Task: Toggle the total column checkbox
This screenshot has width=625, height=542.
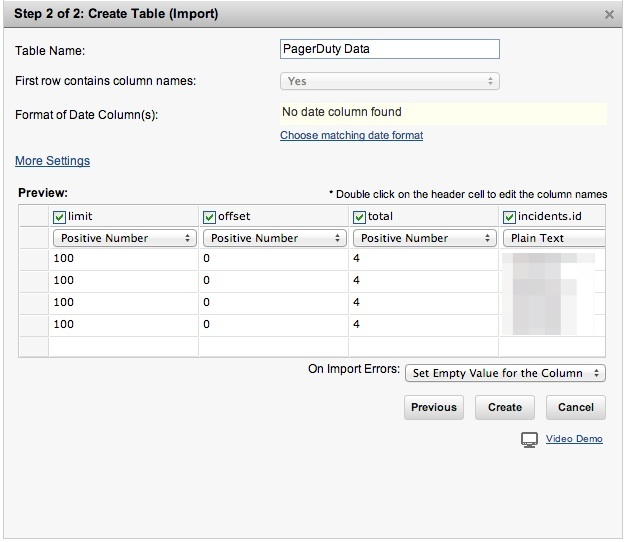Action: [359, 217]
